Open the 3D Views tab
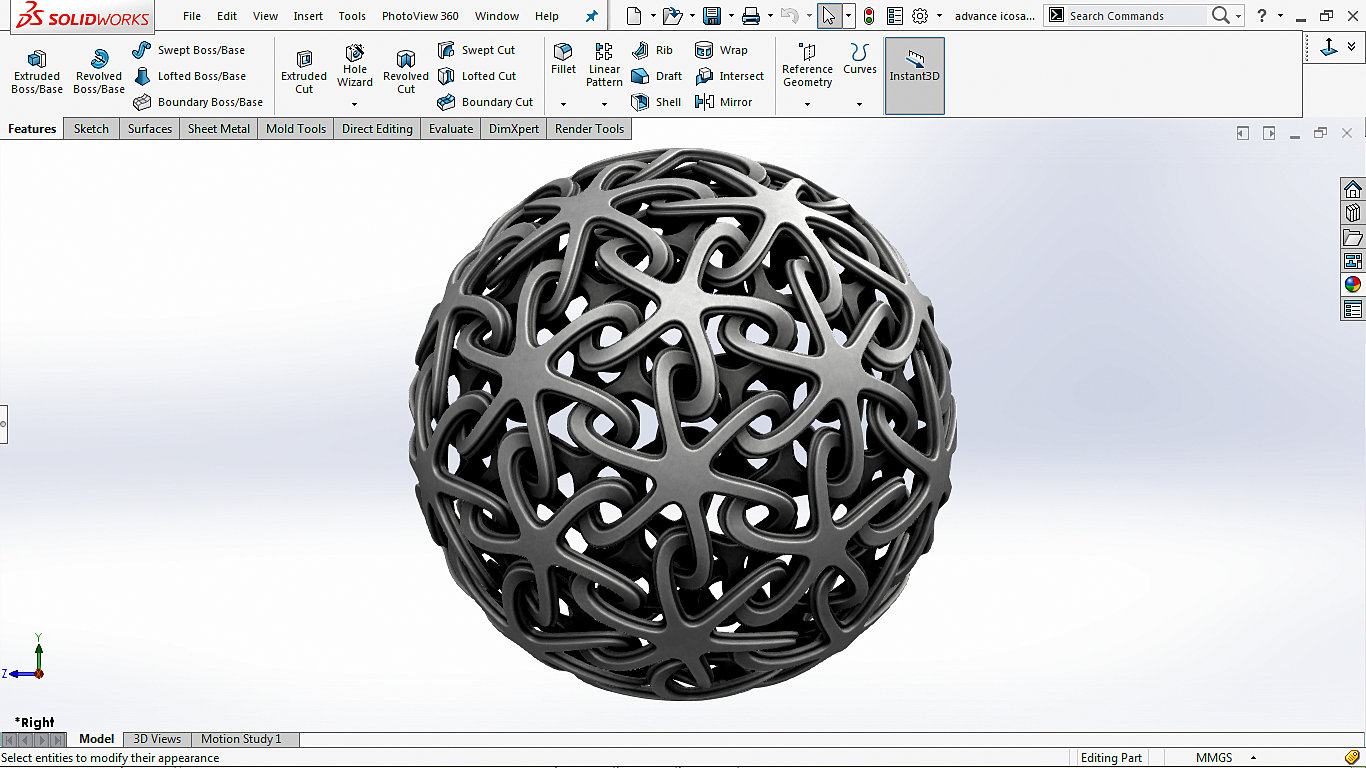 pos(157,739)
